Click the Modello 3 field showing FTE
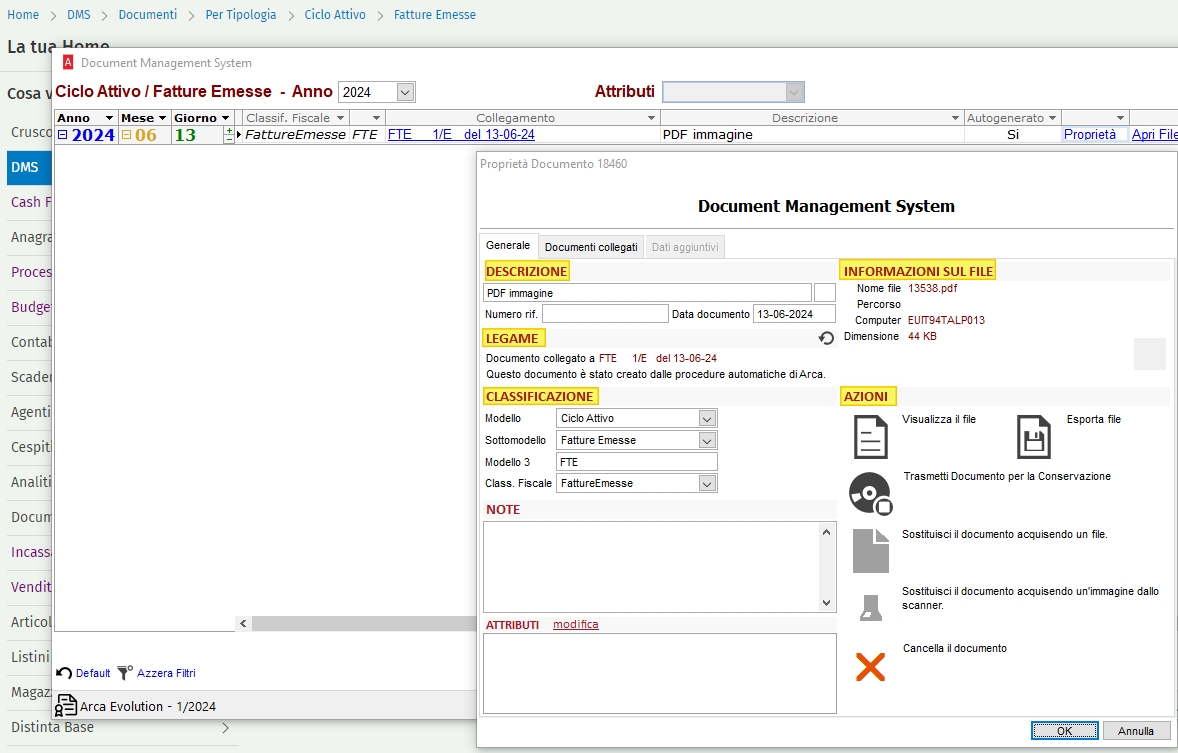Screen dimensions: 1178x753 tap(637, 462)
